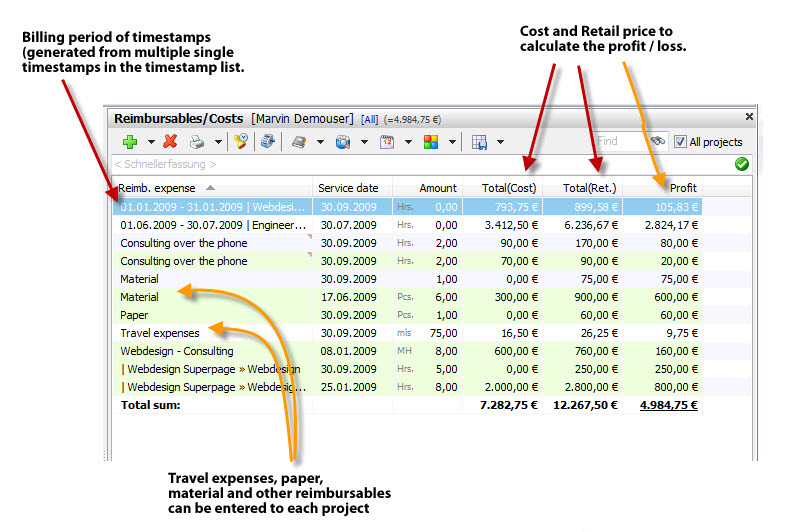Open dropdown beside magnifier filter icon
The image size is (806, 532).
point(364,142)
